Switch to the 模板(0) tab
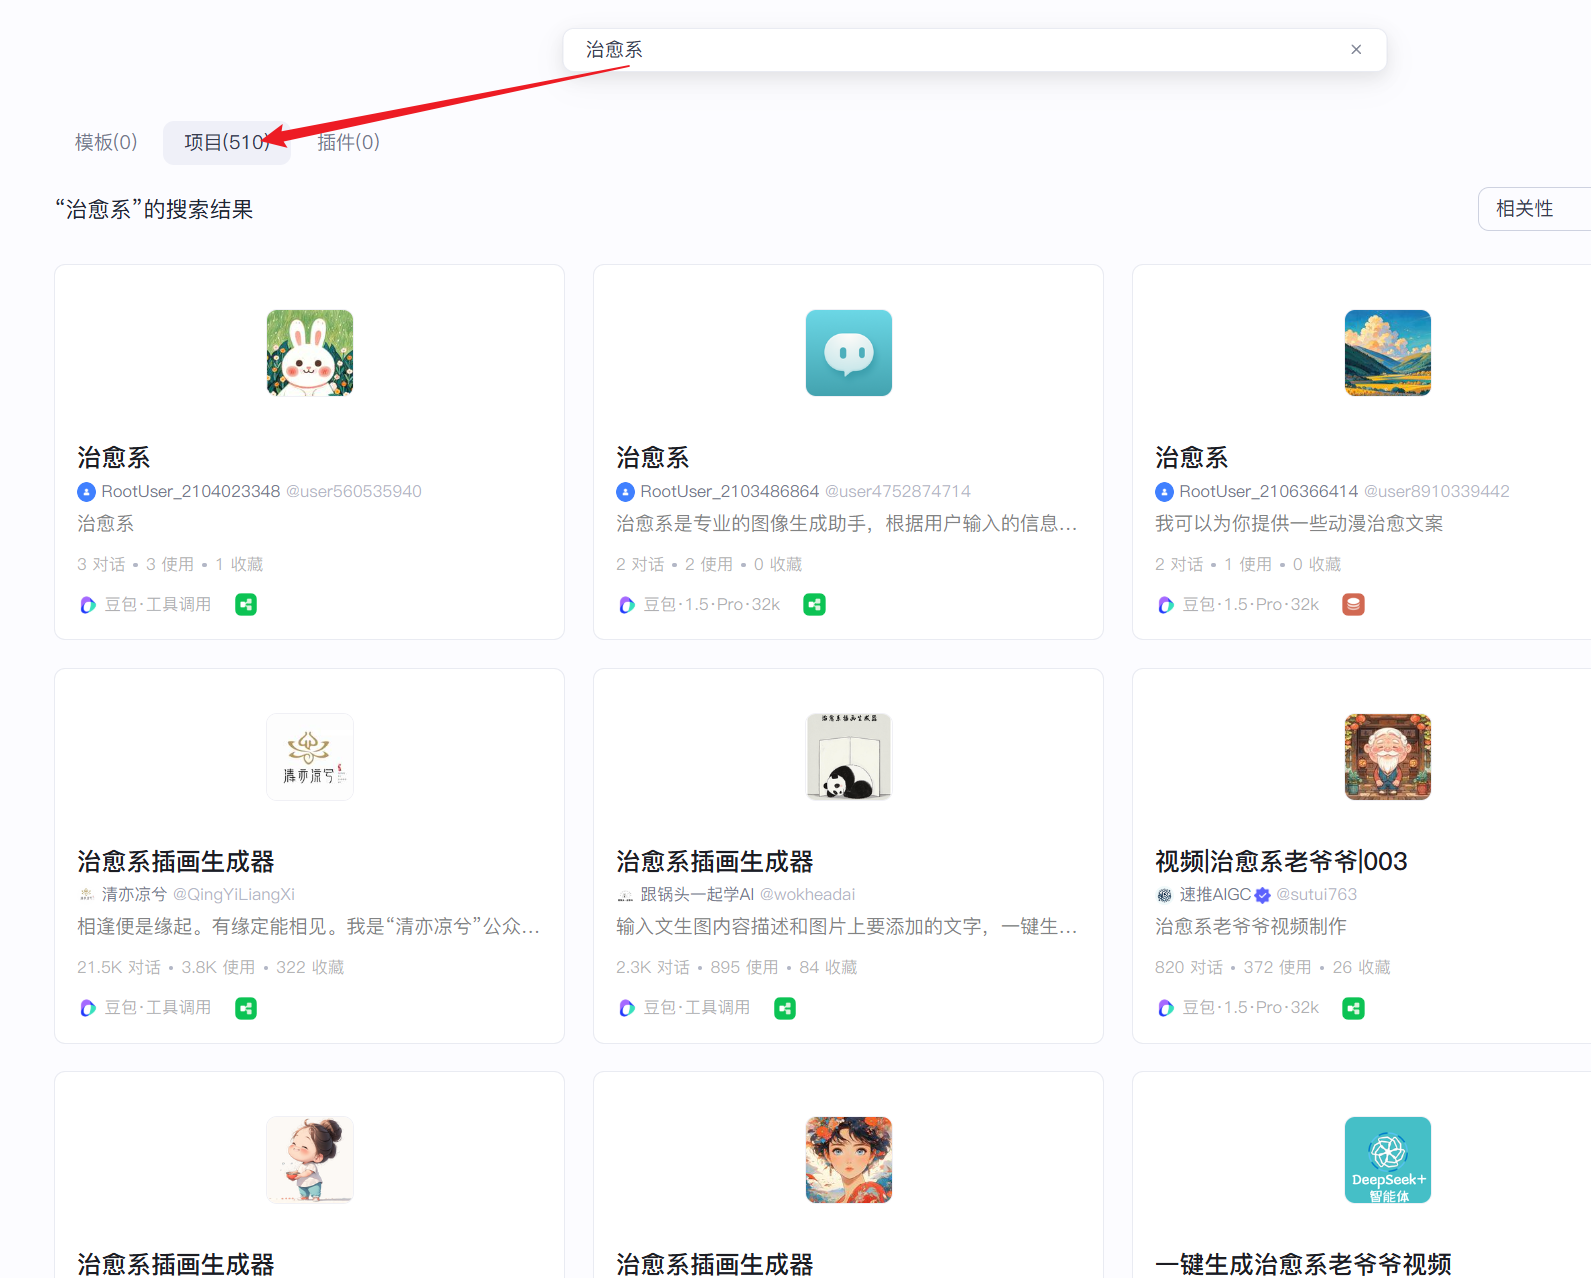The image size is (1591, 1278). click(x=106, y=142)
